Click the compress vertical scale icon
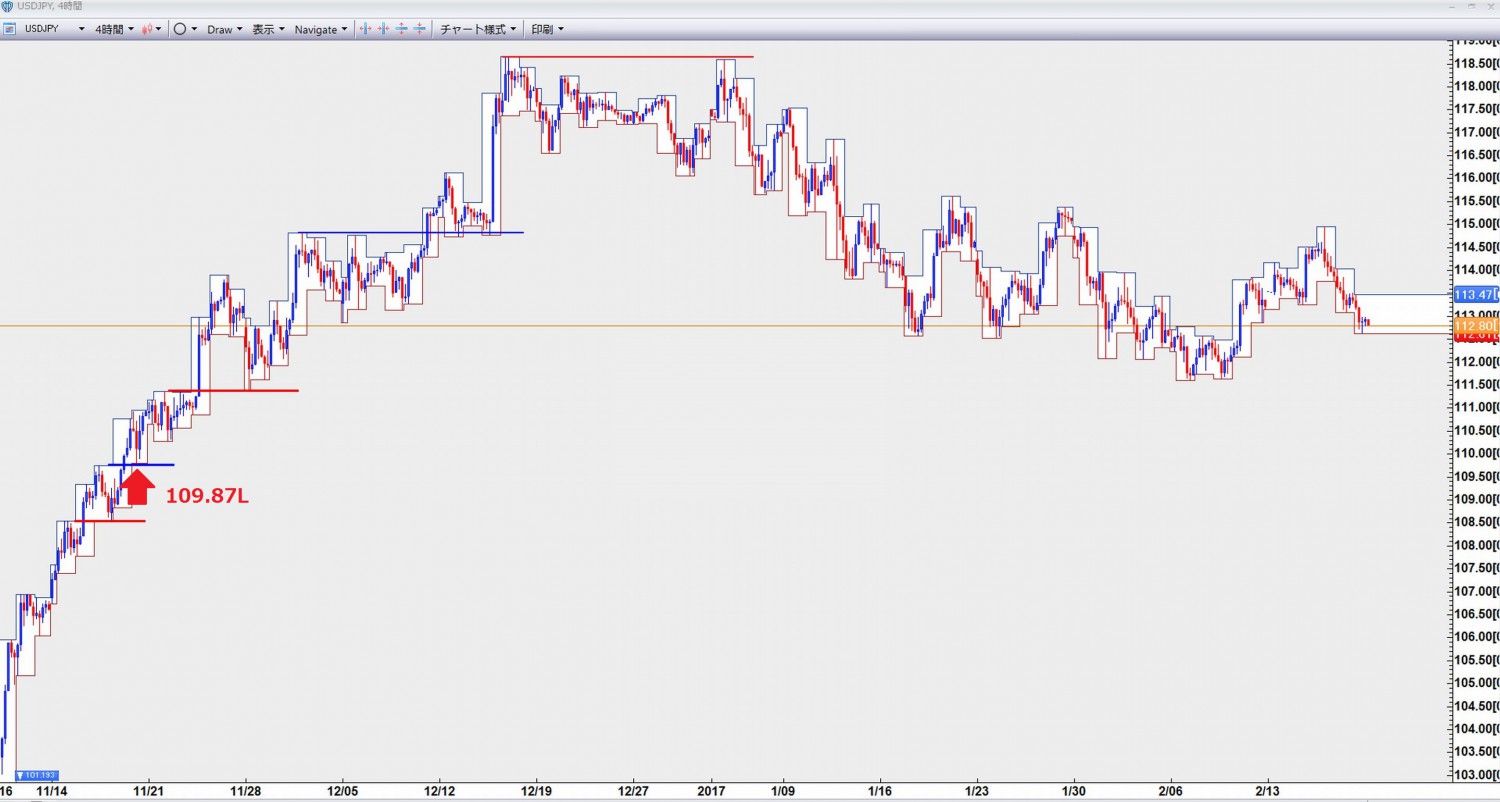 [419, 29]
